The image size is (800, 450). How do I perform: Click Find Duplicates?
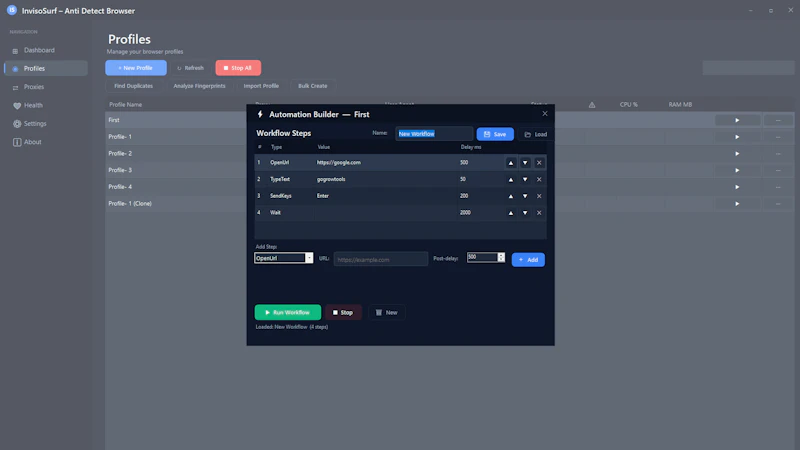point(133,86)
